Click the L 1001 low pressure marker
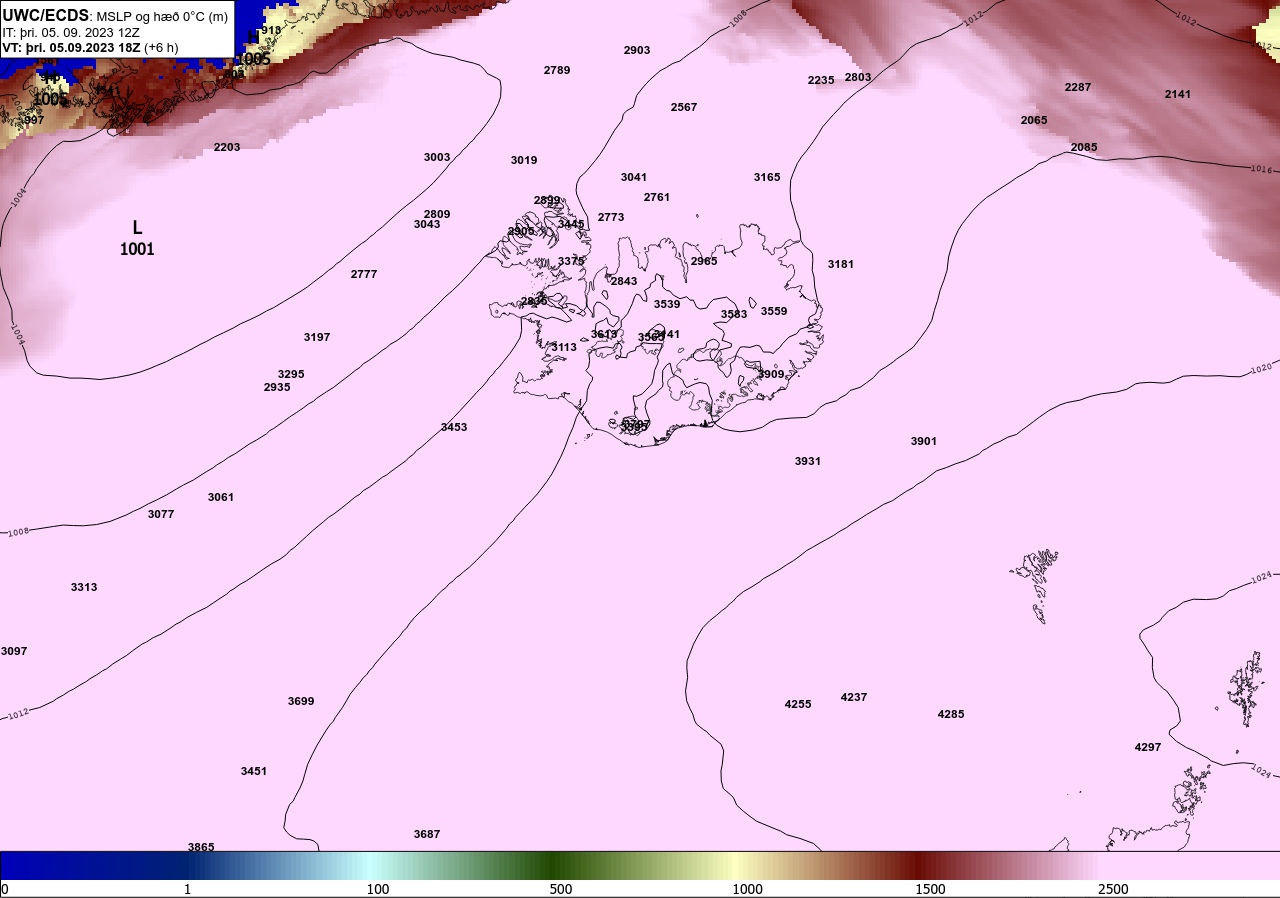 137,238
